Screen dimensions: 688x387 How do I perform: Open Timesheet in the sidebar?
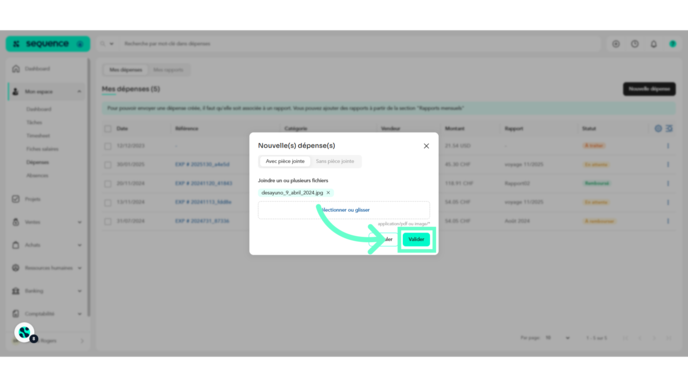[x=38, y=136]
